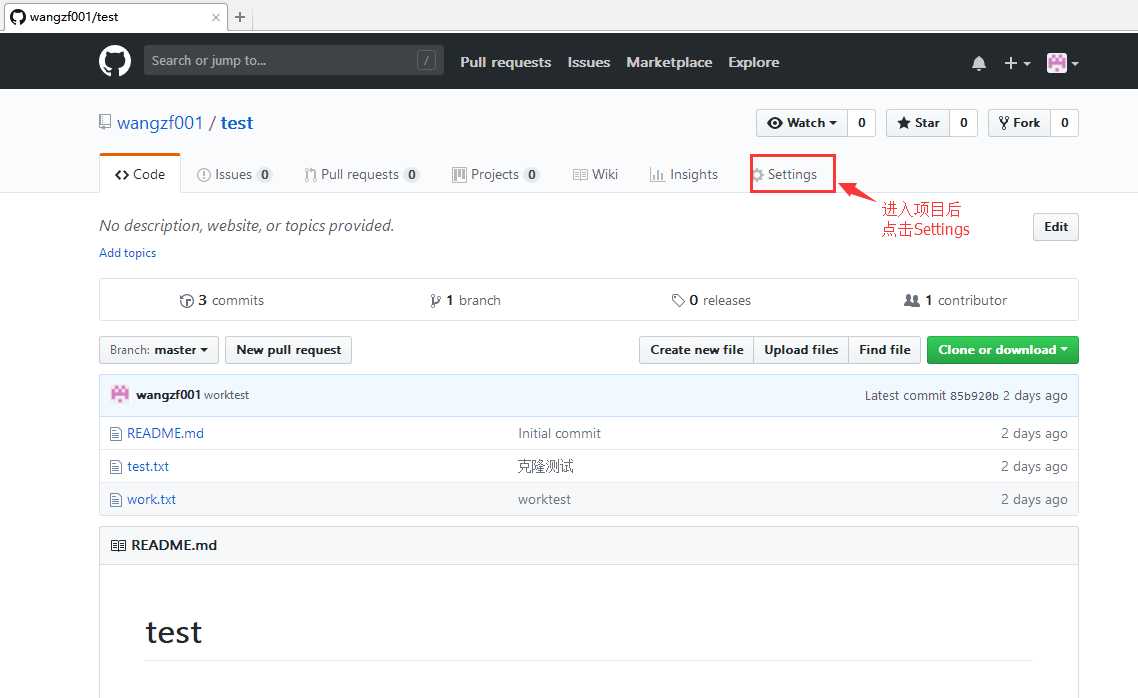Open the fork count
Screen dimensions: 1138x698
pyautogui.click(x=1065, y=123)
